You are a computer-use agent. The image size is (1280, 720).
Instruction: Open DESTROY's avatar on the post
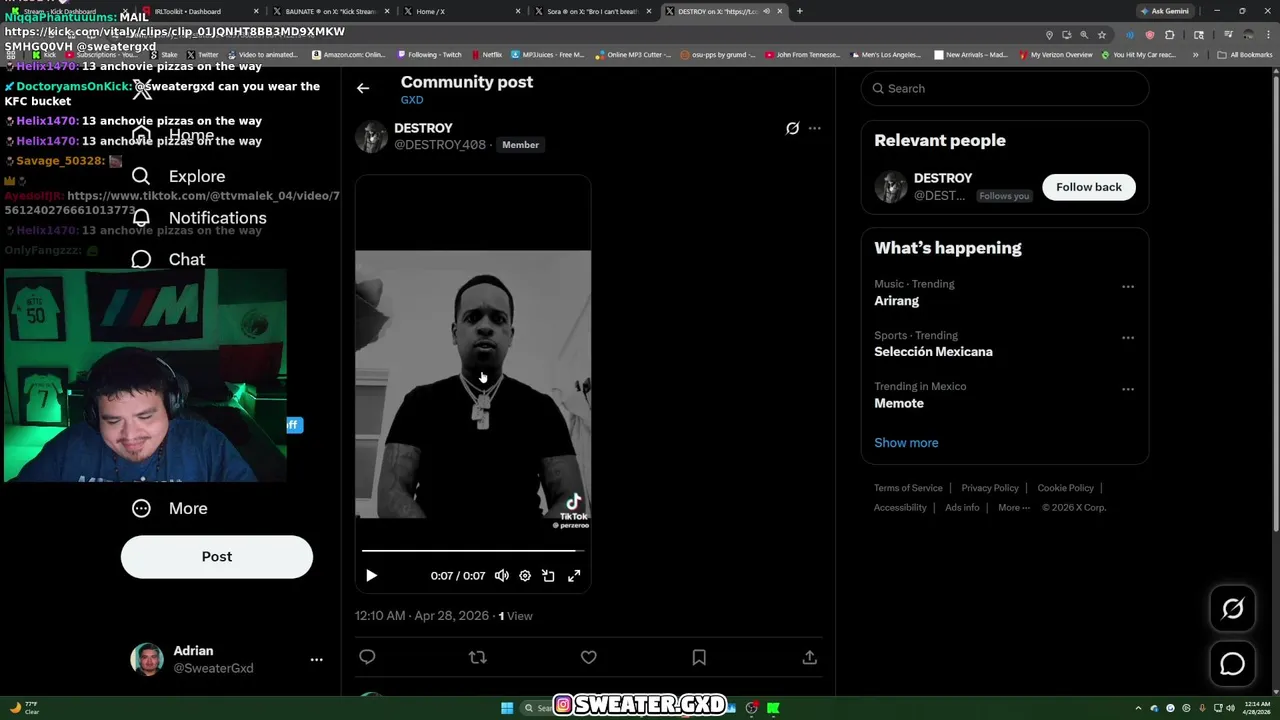click(x=371, y=137)
